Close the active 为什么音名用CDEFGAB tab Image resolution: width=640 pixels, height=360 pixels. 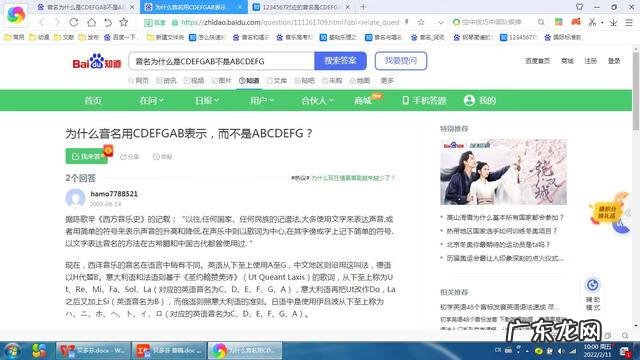[x=240, y=7]
